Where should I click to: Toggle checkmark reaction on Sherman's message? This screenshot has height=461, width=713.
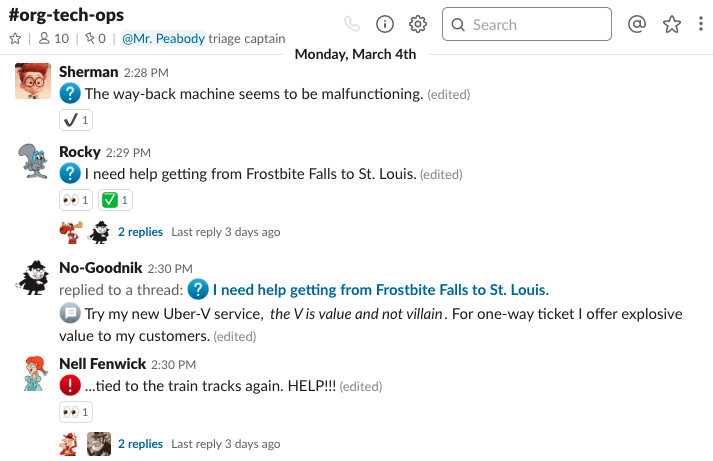pos(76,120)
